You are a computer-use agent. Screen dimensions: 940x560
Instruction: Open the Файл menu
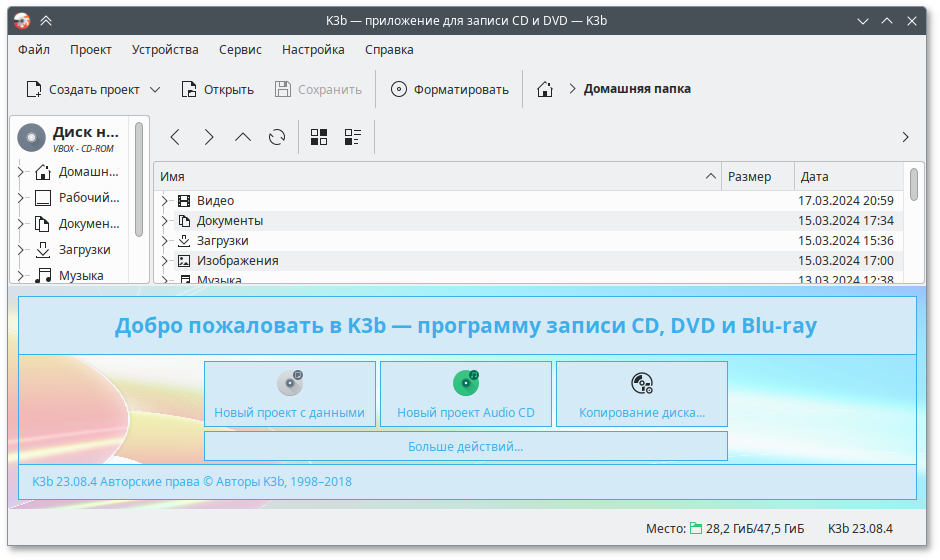[34, 50]
